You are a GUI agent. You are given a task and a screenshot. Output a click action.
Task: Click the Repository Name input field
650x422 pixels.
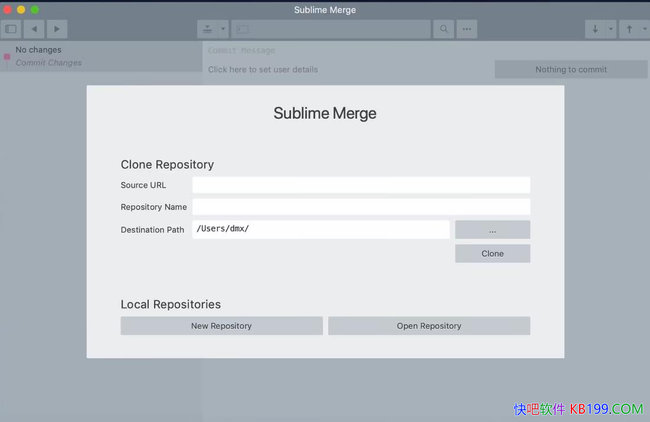[x=361, y=207]
